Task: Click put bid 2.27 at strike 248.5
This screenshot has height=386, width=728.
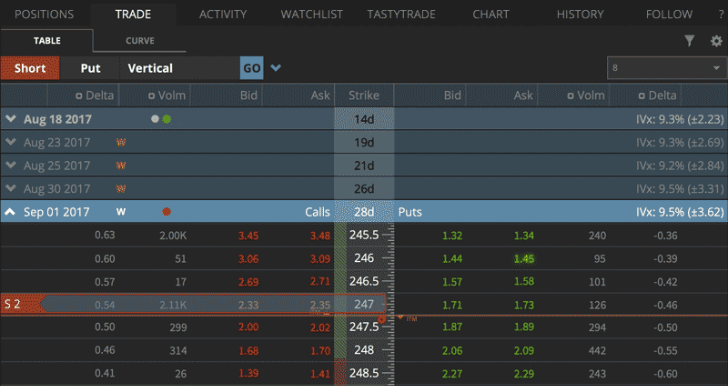Action: pyautogui.click(x=452, y=373)
